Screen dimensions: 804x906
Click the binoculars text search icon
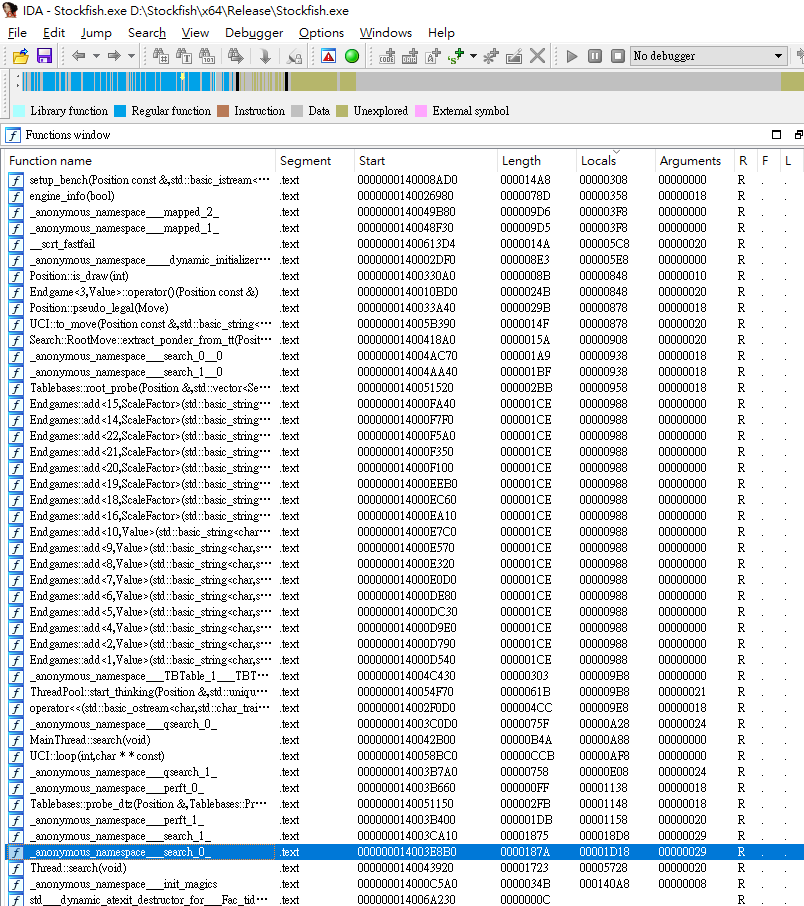point(184,56)
